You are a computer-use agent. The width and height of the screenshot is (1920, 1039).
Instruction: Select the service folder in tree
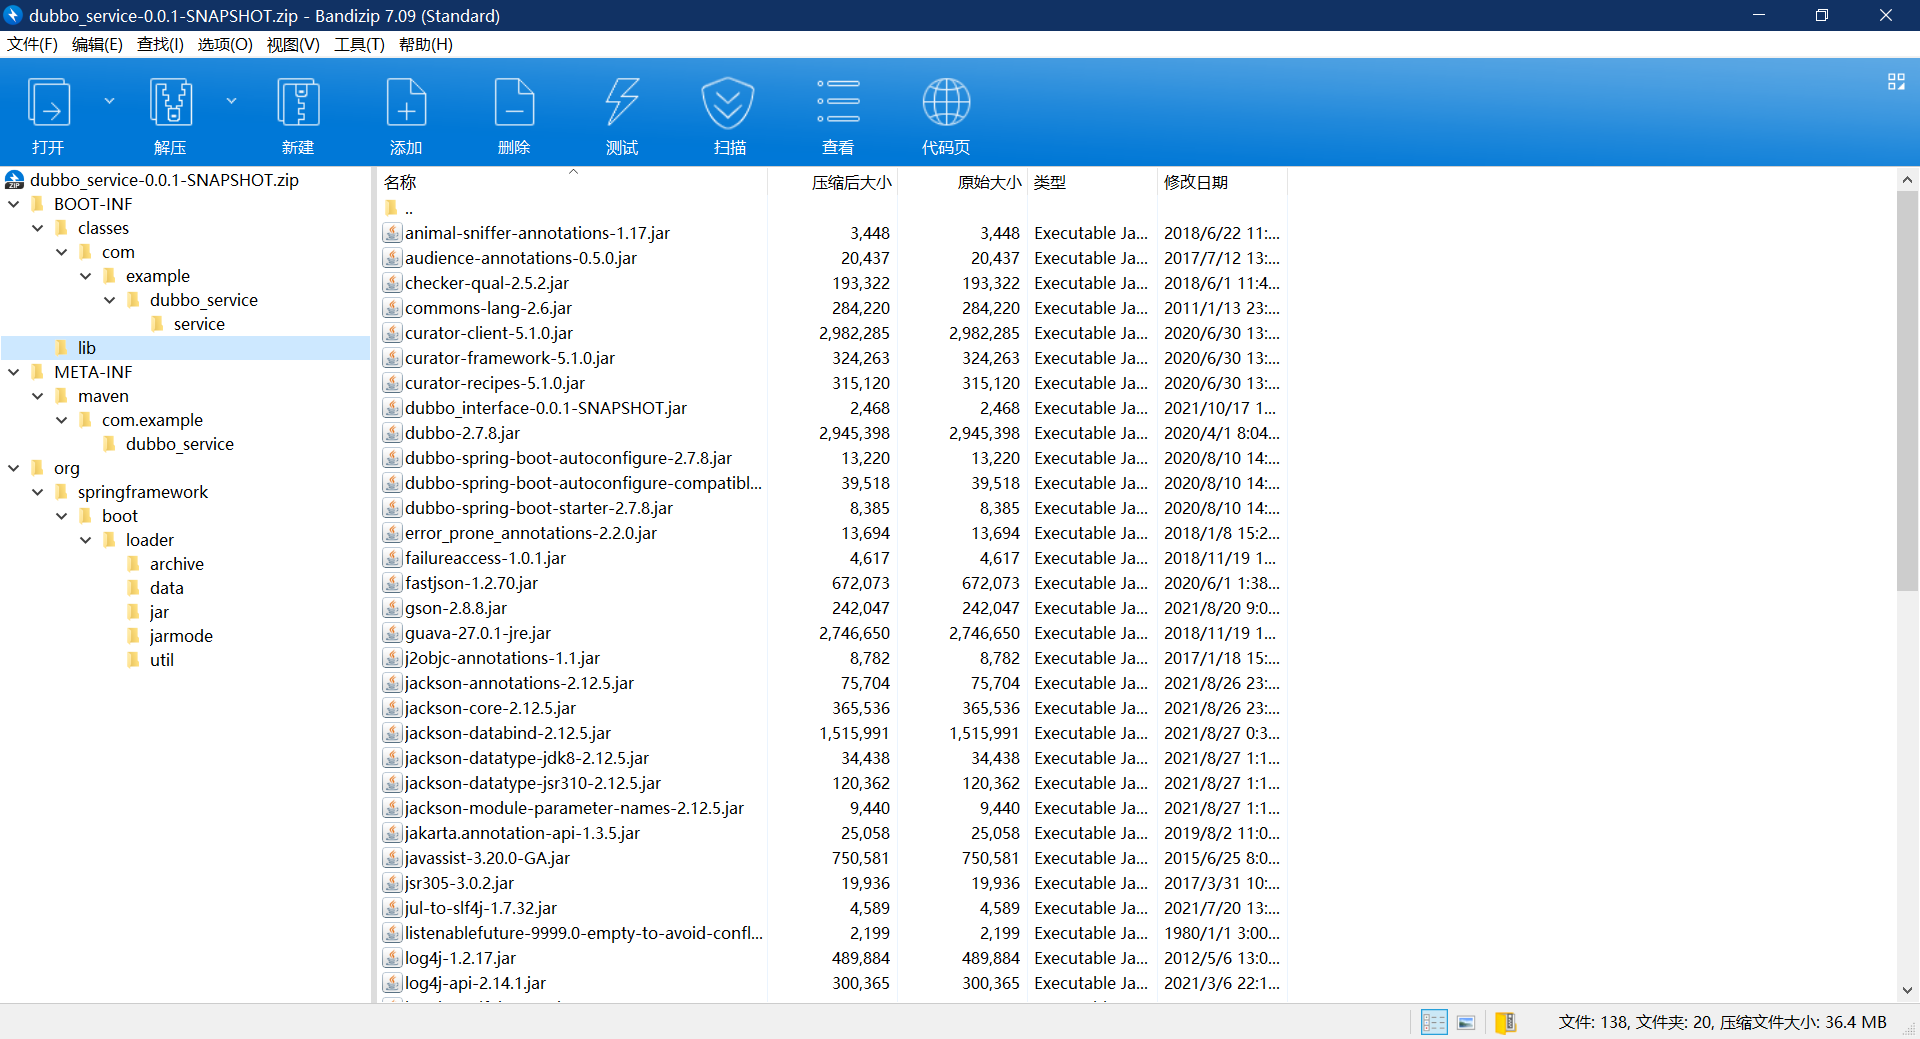point(199,324)
